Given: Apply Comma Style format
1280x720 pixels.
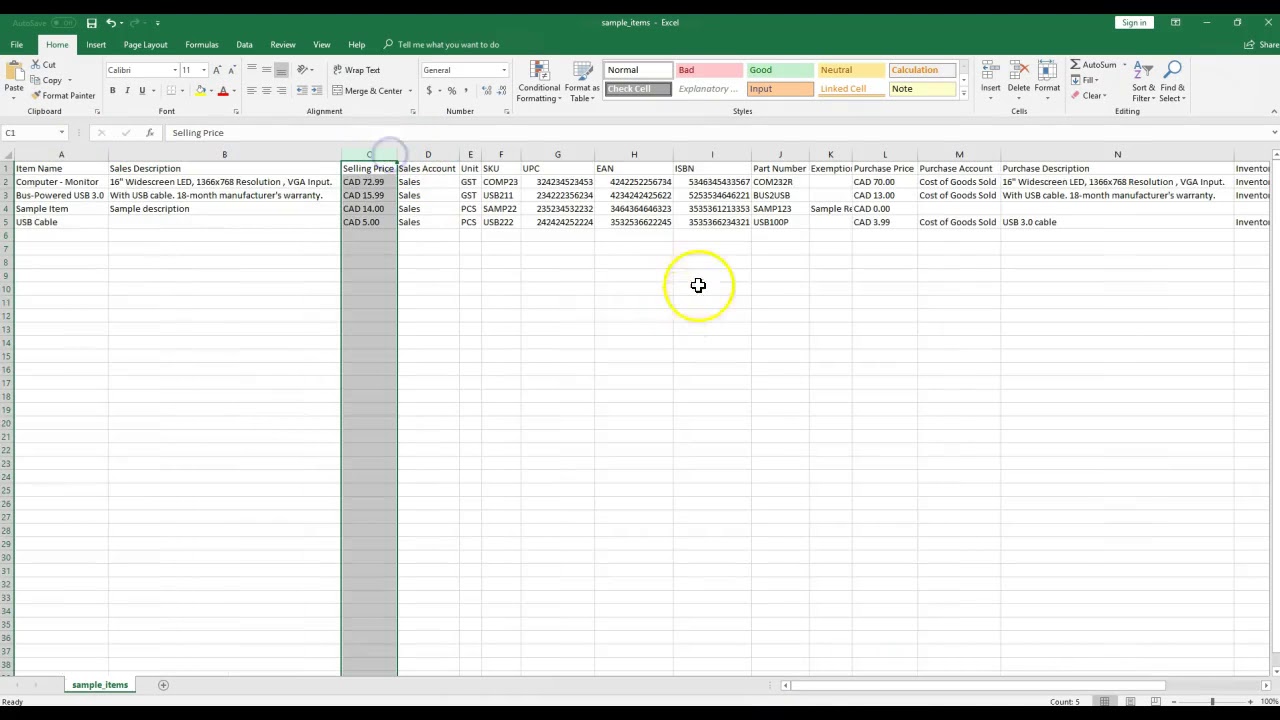Looking at the screenshot, I should coord(466,91).
